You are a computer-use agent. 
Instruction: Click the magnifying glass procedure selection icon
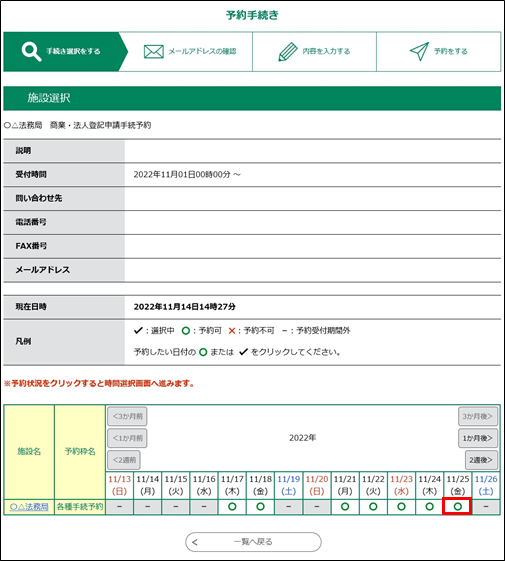[31, 52]
